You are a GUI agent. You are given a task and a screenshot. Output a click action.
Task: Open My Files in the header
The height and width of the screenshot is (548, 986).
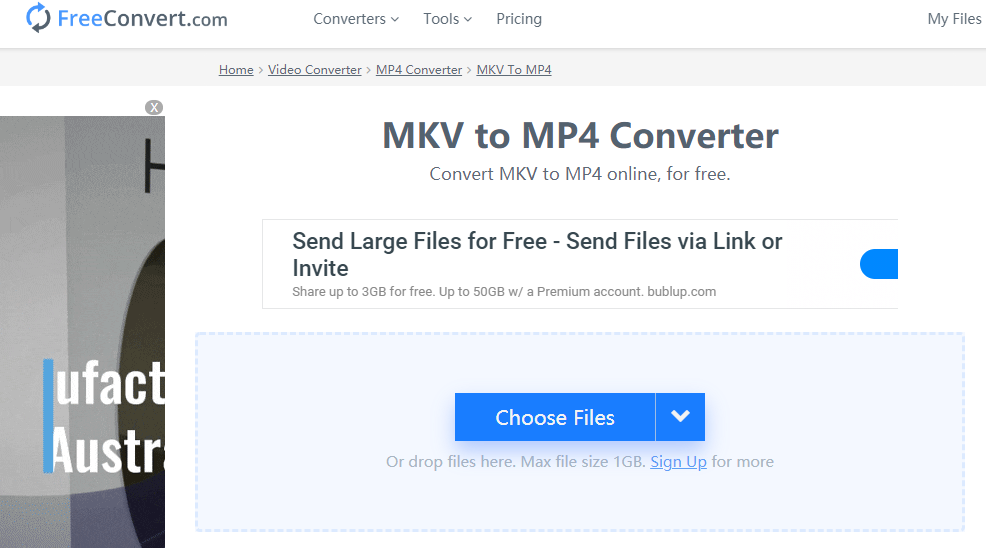954,19
